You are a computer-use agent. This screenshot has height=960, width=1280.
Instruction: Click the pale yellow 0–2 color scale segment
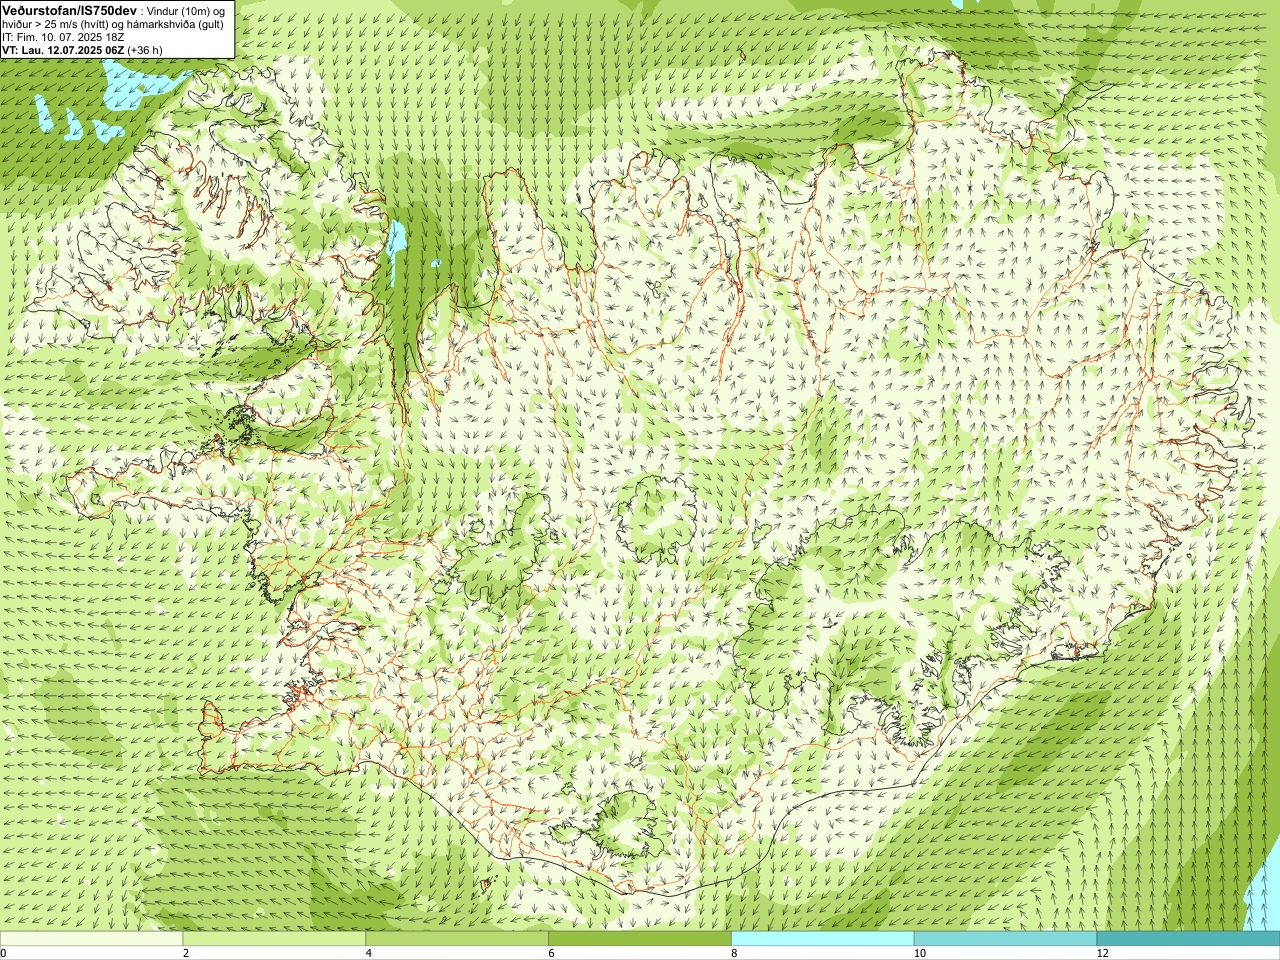[x=91, y=939]
